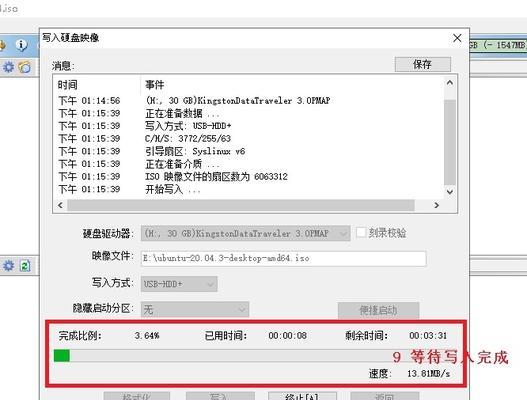527x400 pixels.
Task: Expand the 隐藏启动分区 dropdown
Action: 195,309
